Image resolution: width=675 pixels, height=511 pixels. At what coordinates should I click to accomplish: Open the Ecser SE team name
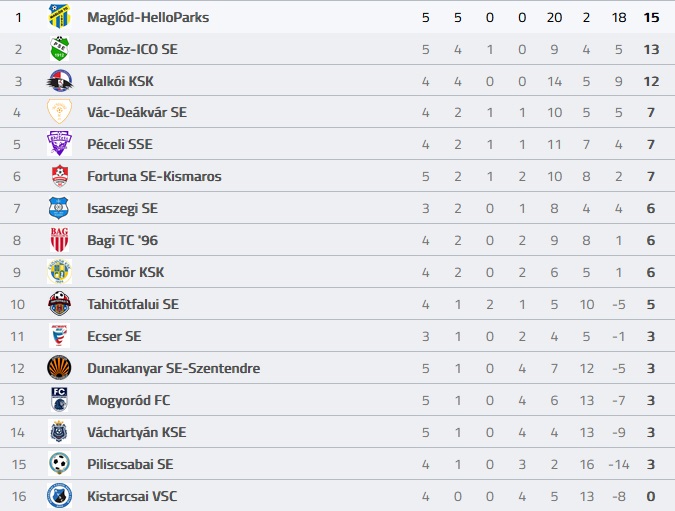114,336
